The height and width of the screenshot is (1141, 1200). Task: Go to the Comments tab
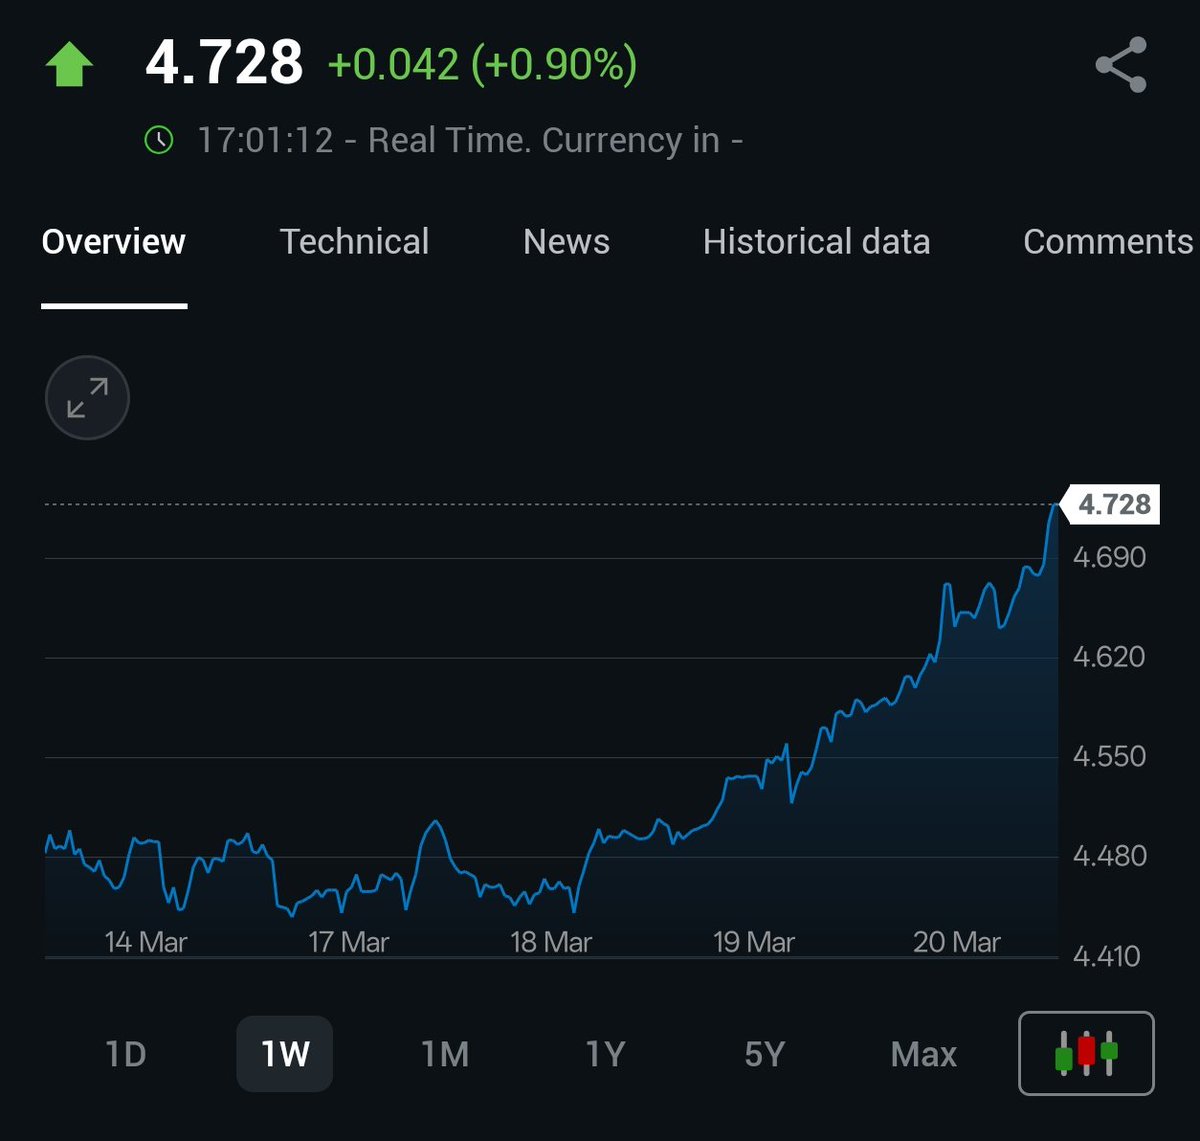point(1108,242)
